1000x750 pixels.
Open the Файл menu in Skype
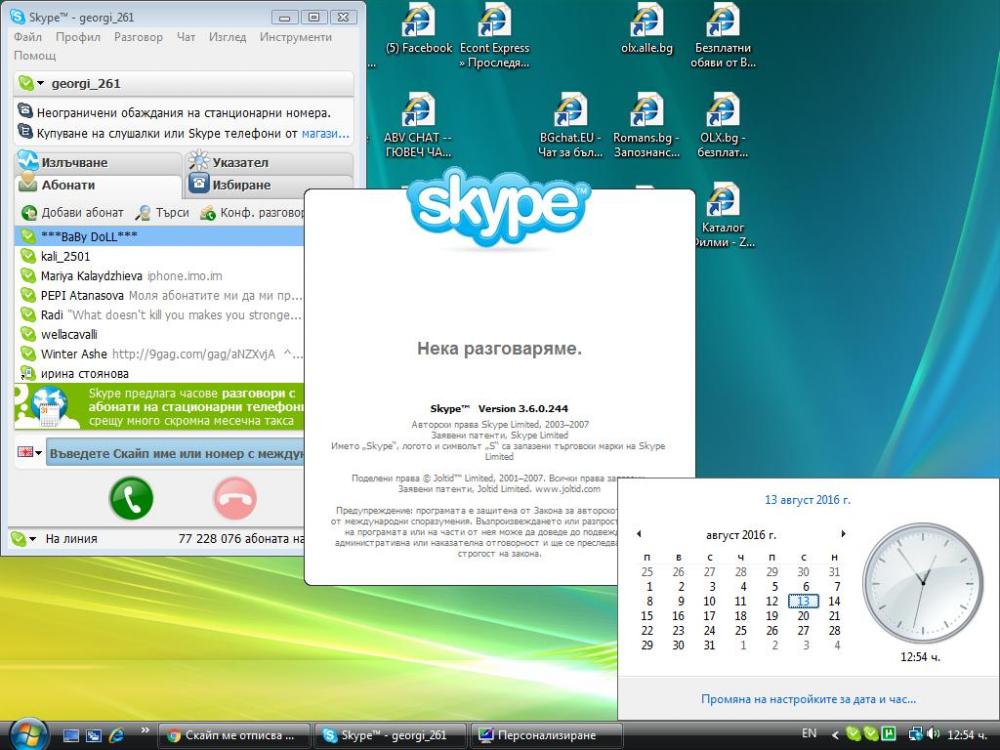tap(27, 37)
